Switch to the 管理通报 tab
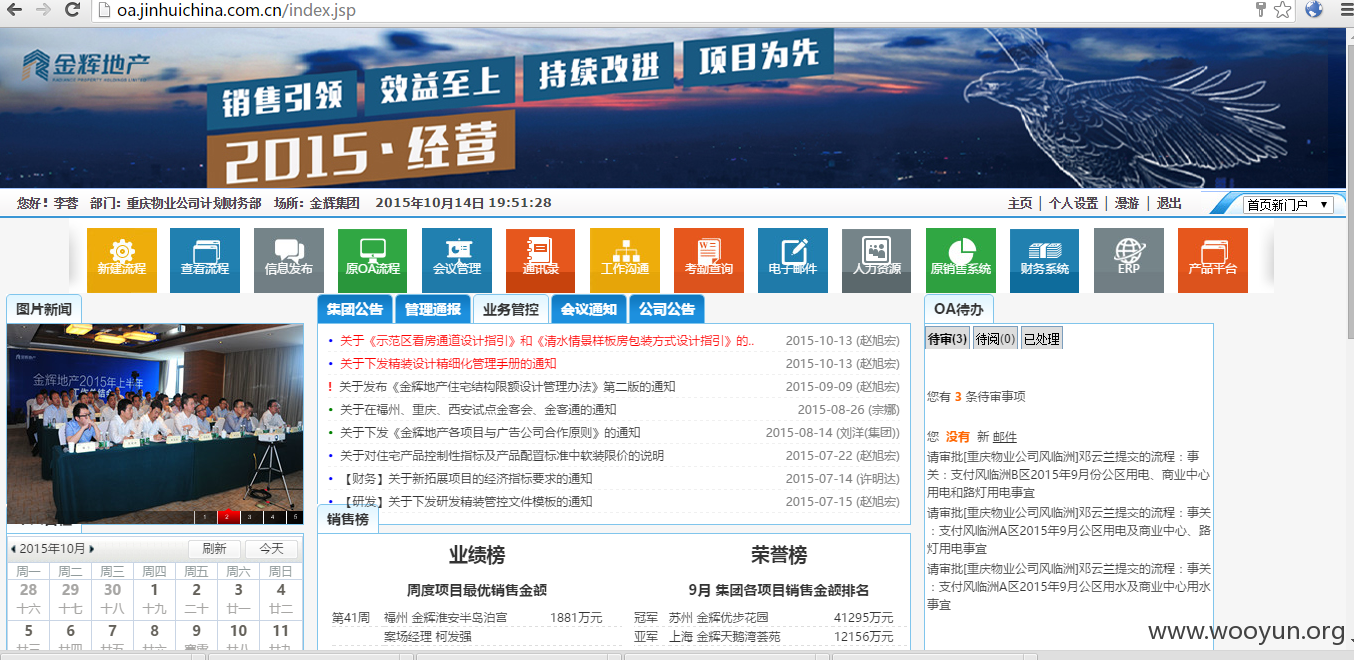Screen dimensions: 1354x660 tap(433, 309)
